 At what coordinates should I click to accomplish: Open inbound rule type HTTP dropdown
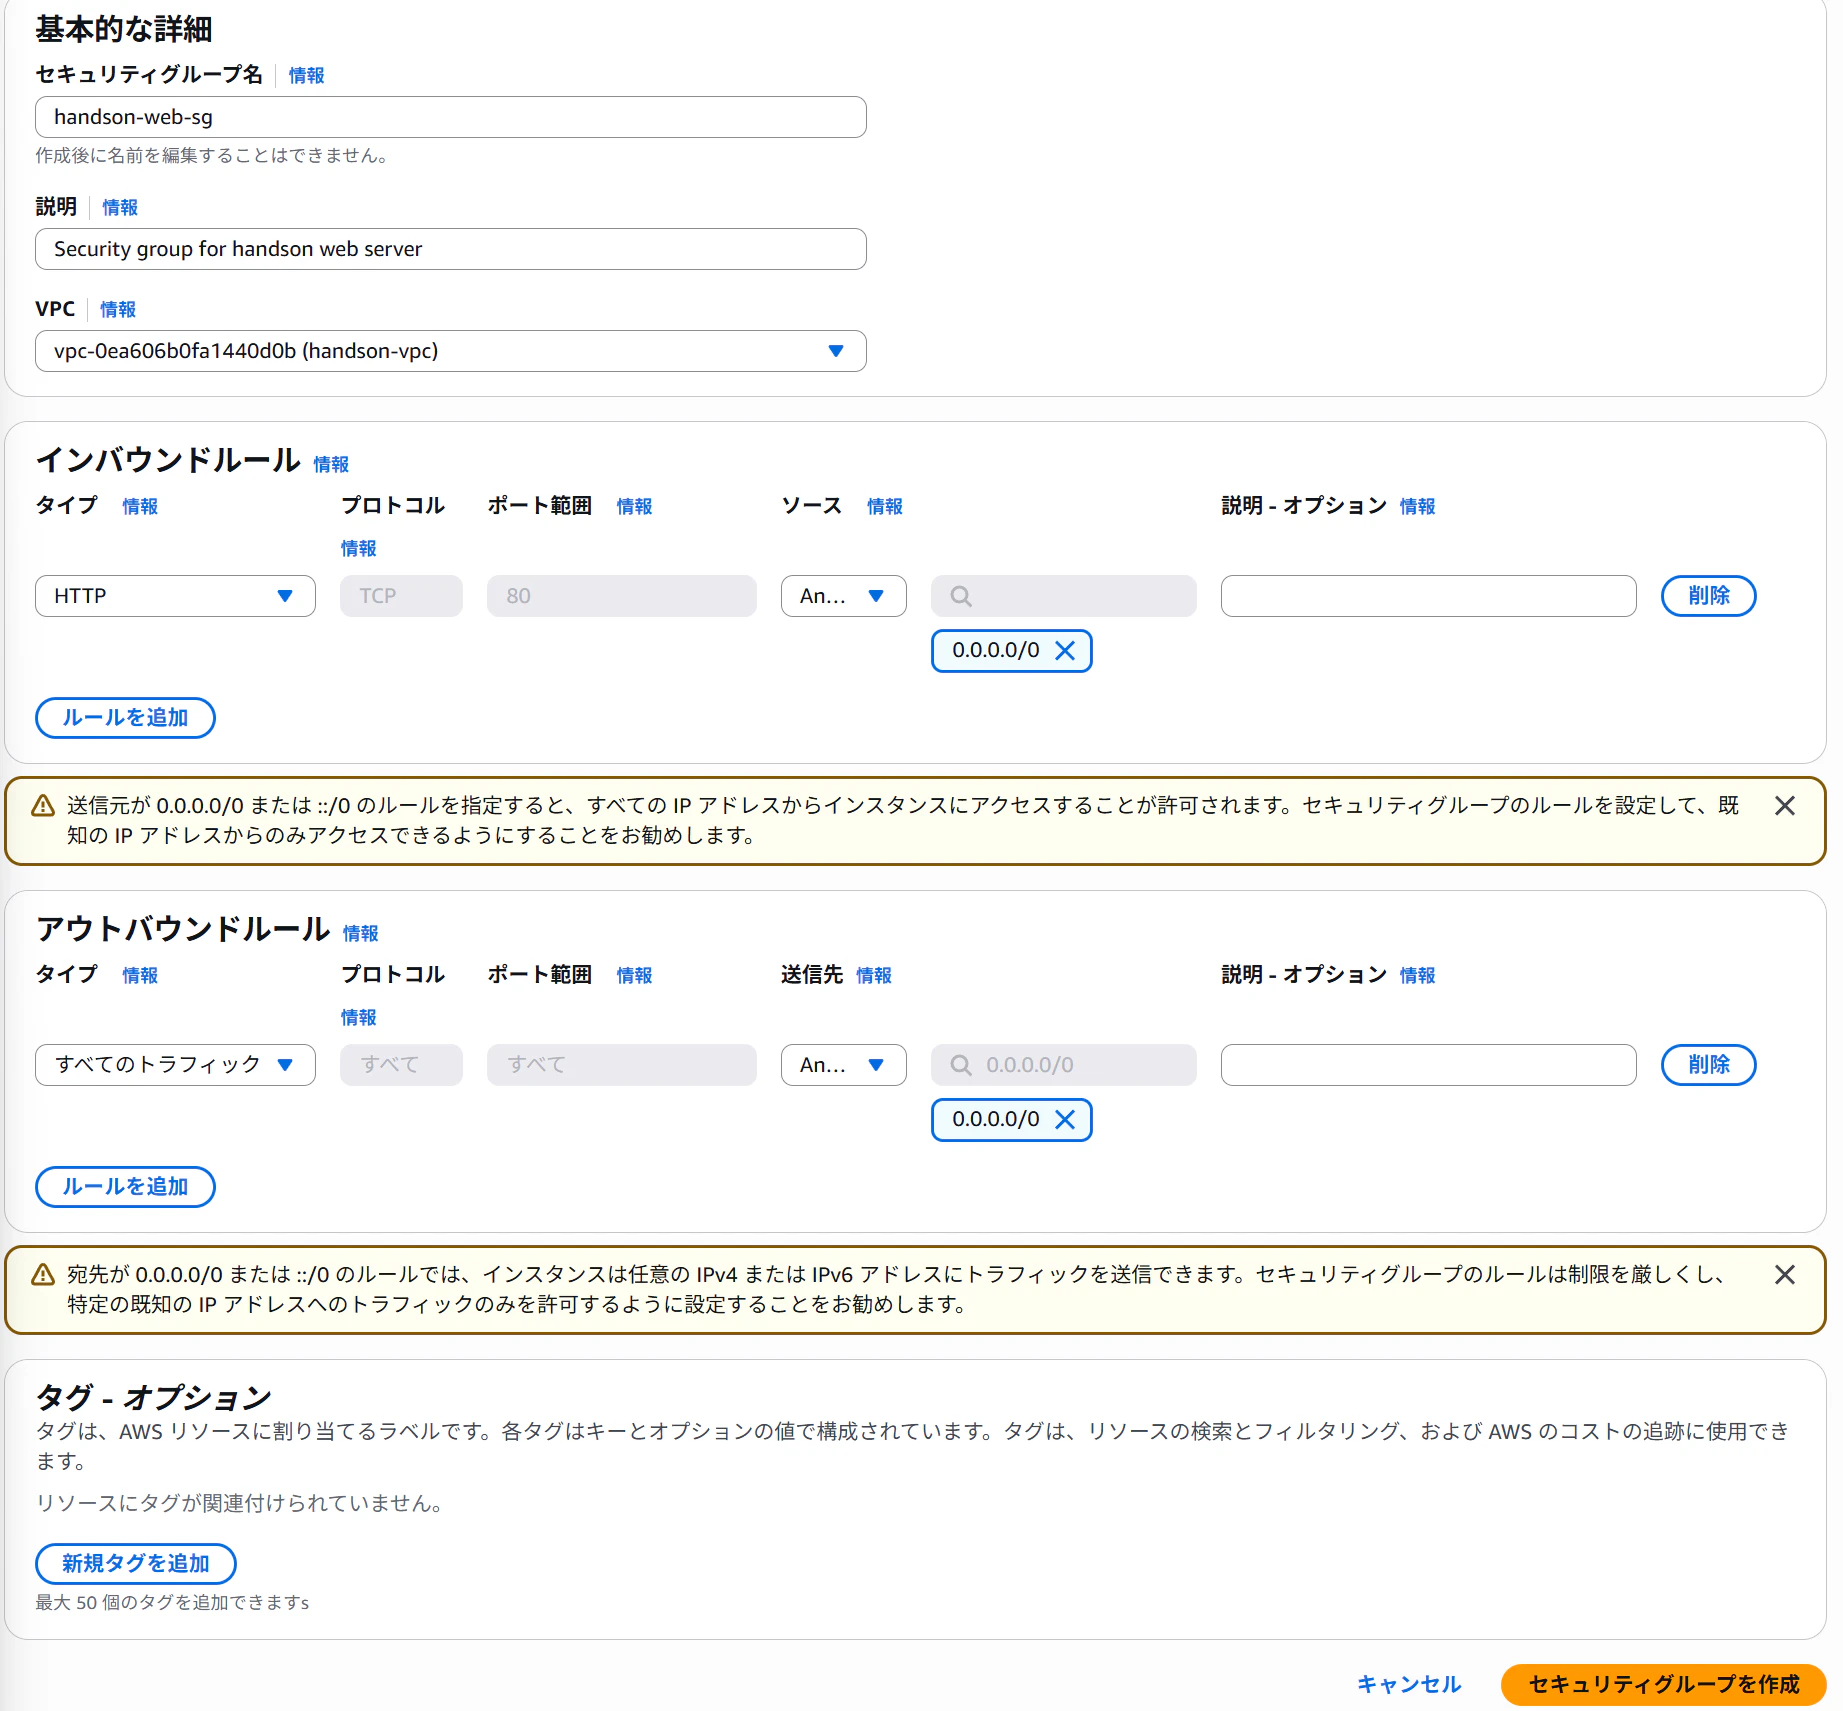175,596
